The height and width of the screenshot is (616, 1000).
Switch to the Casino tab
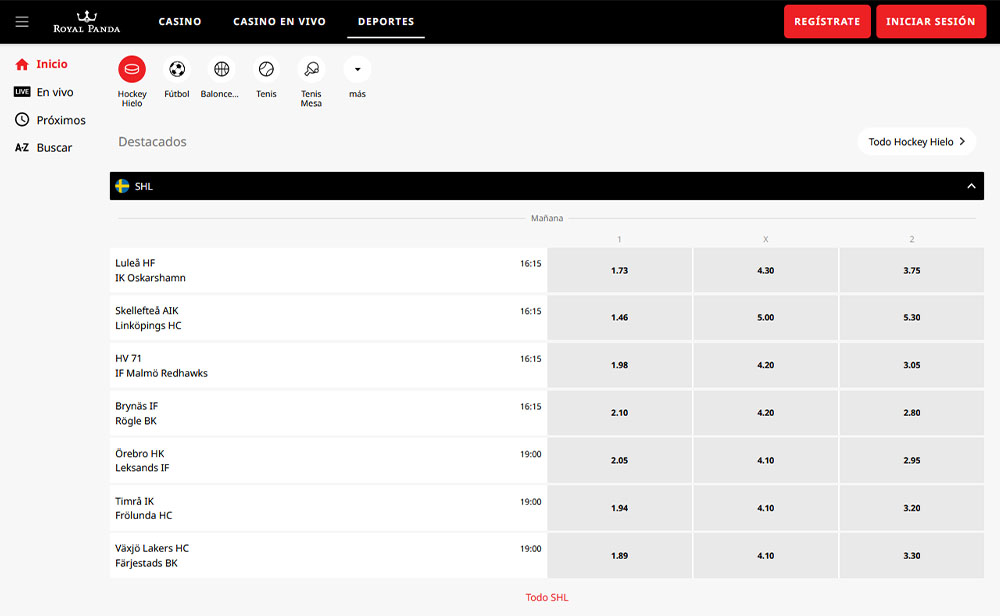180,21
